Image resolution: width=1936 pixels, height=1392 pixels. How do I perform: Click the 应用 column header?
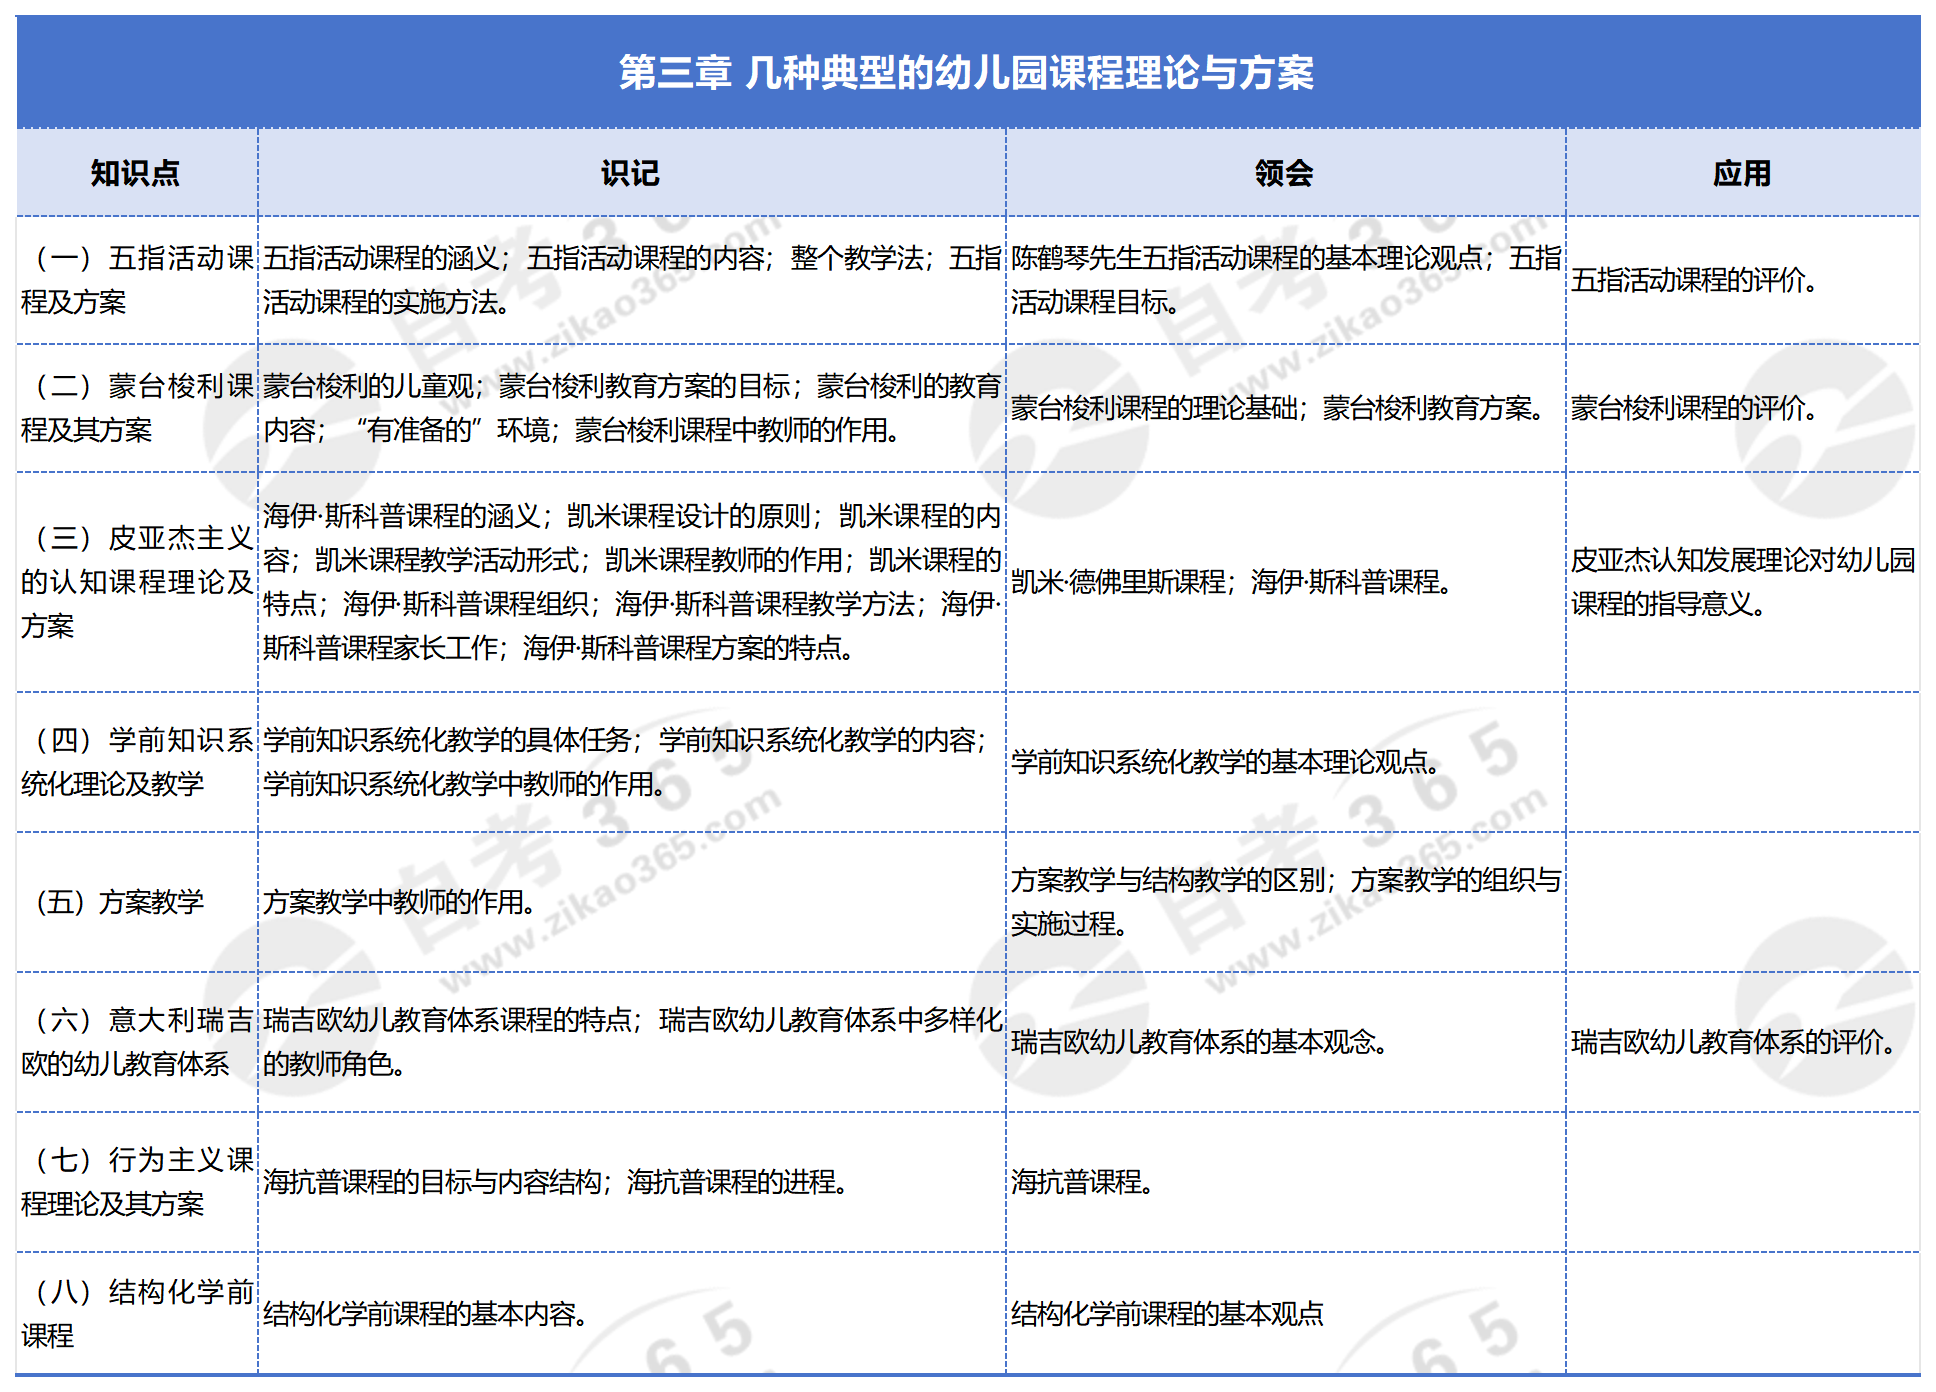click(x=1742, y=173)
